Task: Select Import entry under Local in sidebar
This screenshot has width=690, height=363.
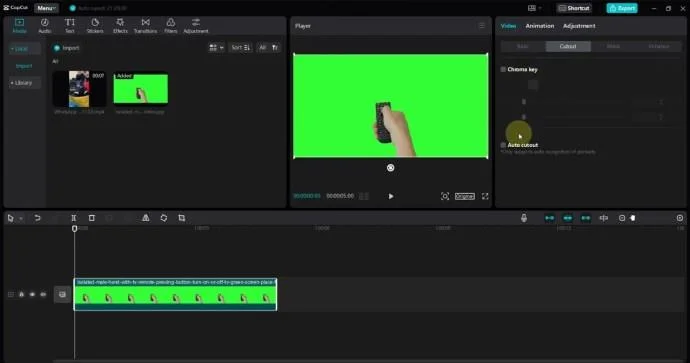Action: (24, 66)
